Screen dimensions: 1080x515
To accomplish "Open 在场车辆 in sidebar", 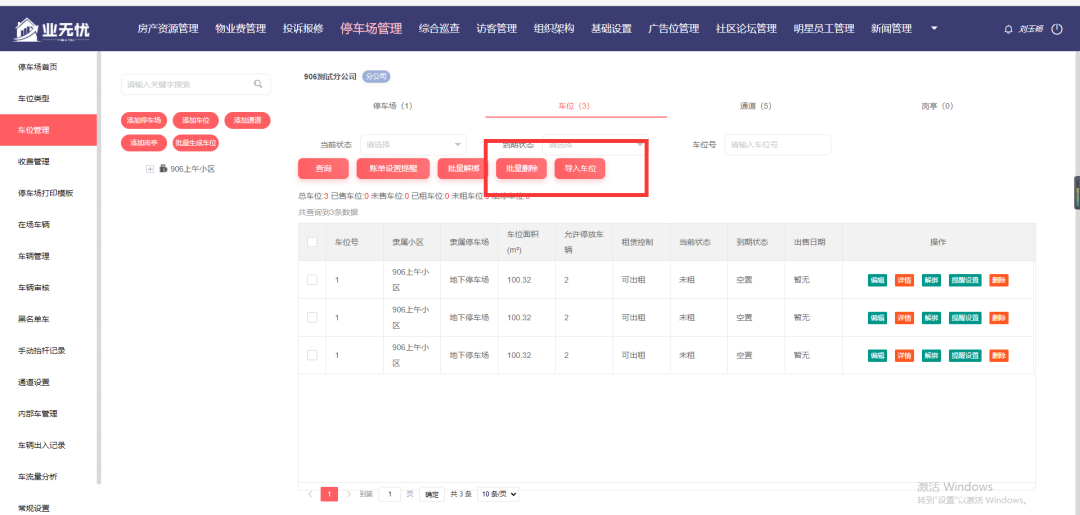I will point(34,225).
